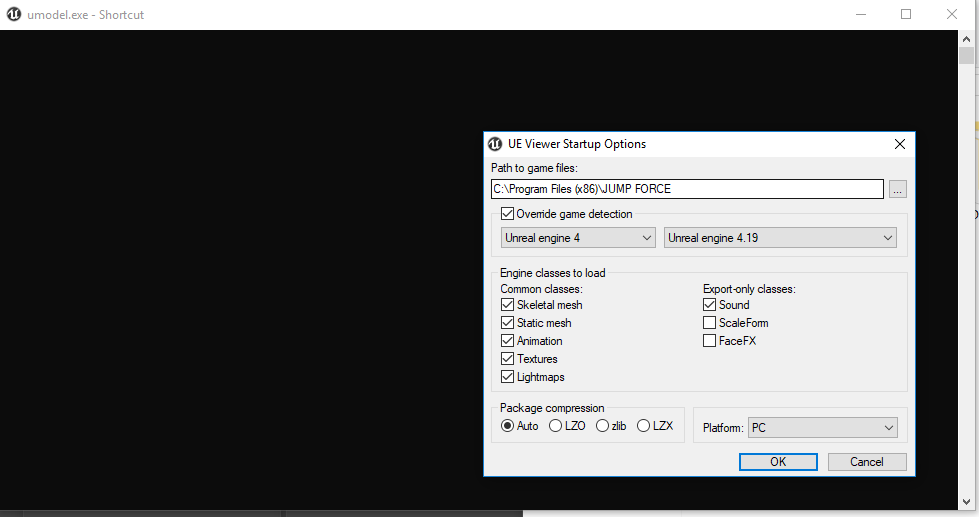Uncheck Override game detection
The height and width of the screenshot is (517, 979).
pos(507,214)
